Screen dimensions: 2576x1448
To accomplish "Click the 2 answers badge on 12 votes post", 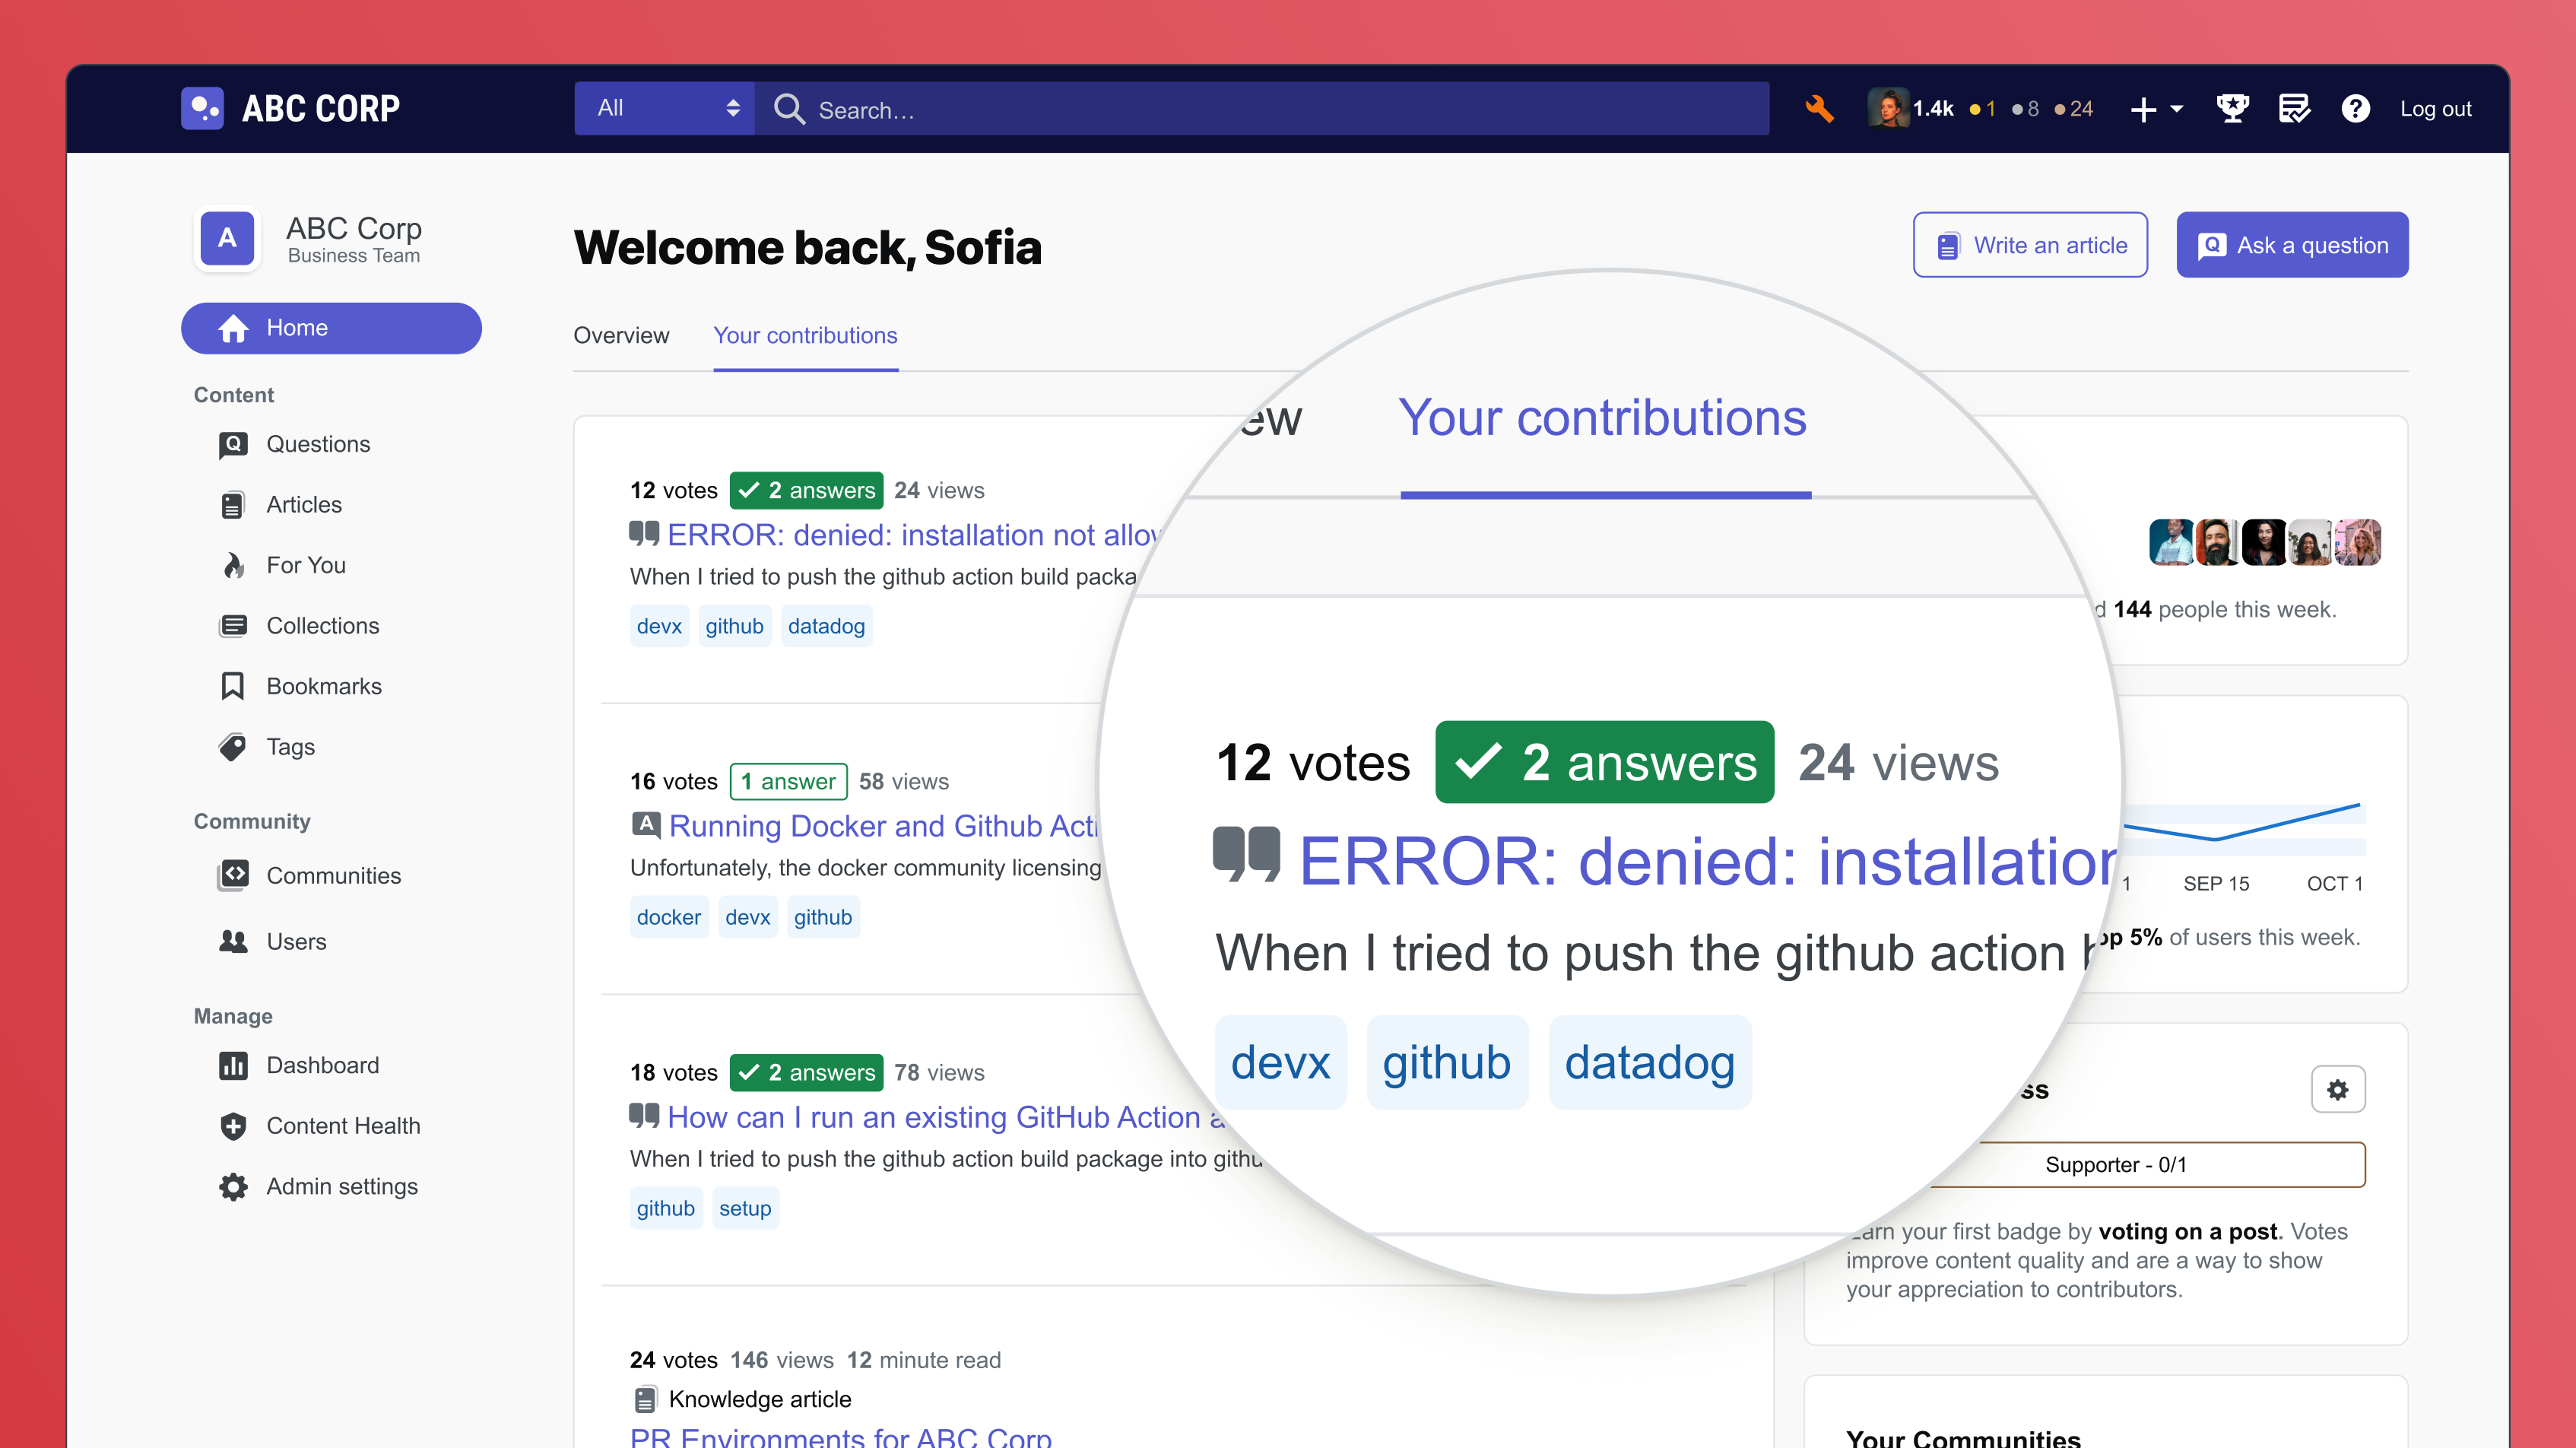I will (806, 490).
